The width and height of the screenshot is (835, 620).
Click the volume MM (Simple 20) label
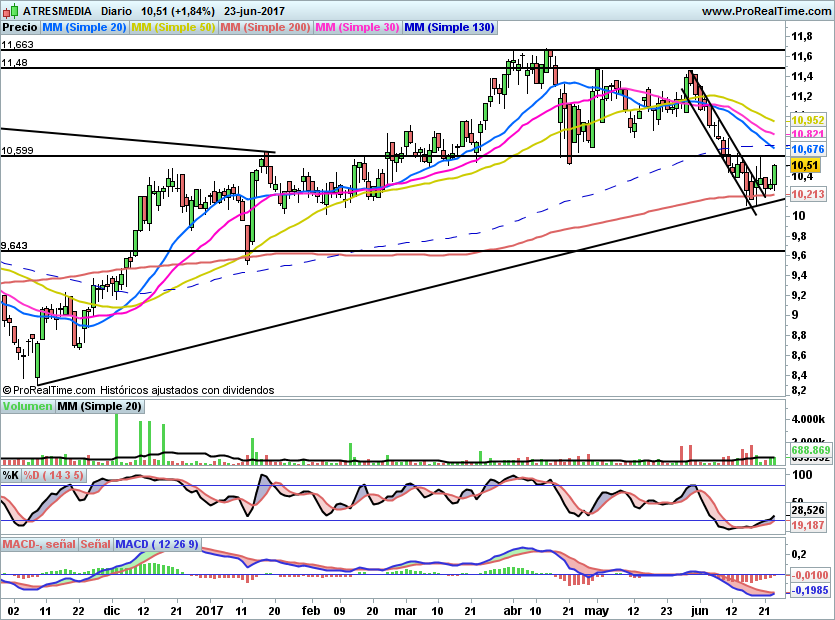(99, 406)
